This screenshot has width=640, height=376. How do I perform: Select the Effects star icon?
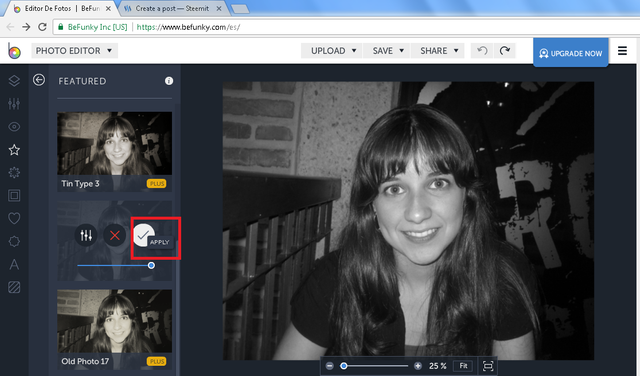[x=14, y=150]
